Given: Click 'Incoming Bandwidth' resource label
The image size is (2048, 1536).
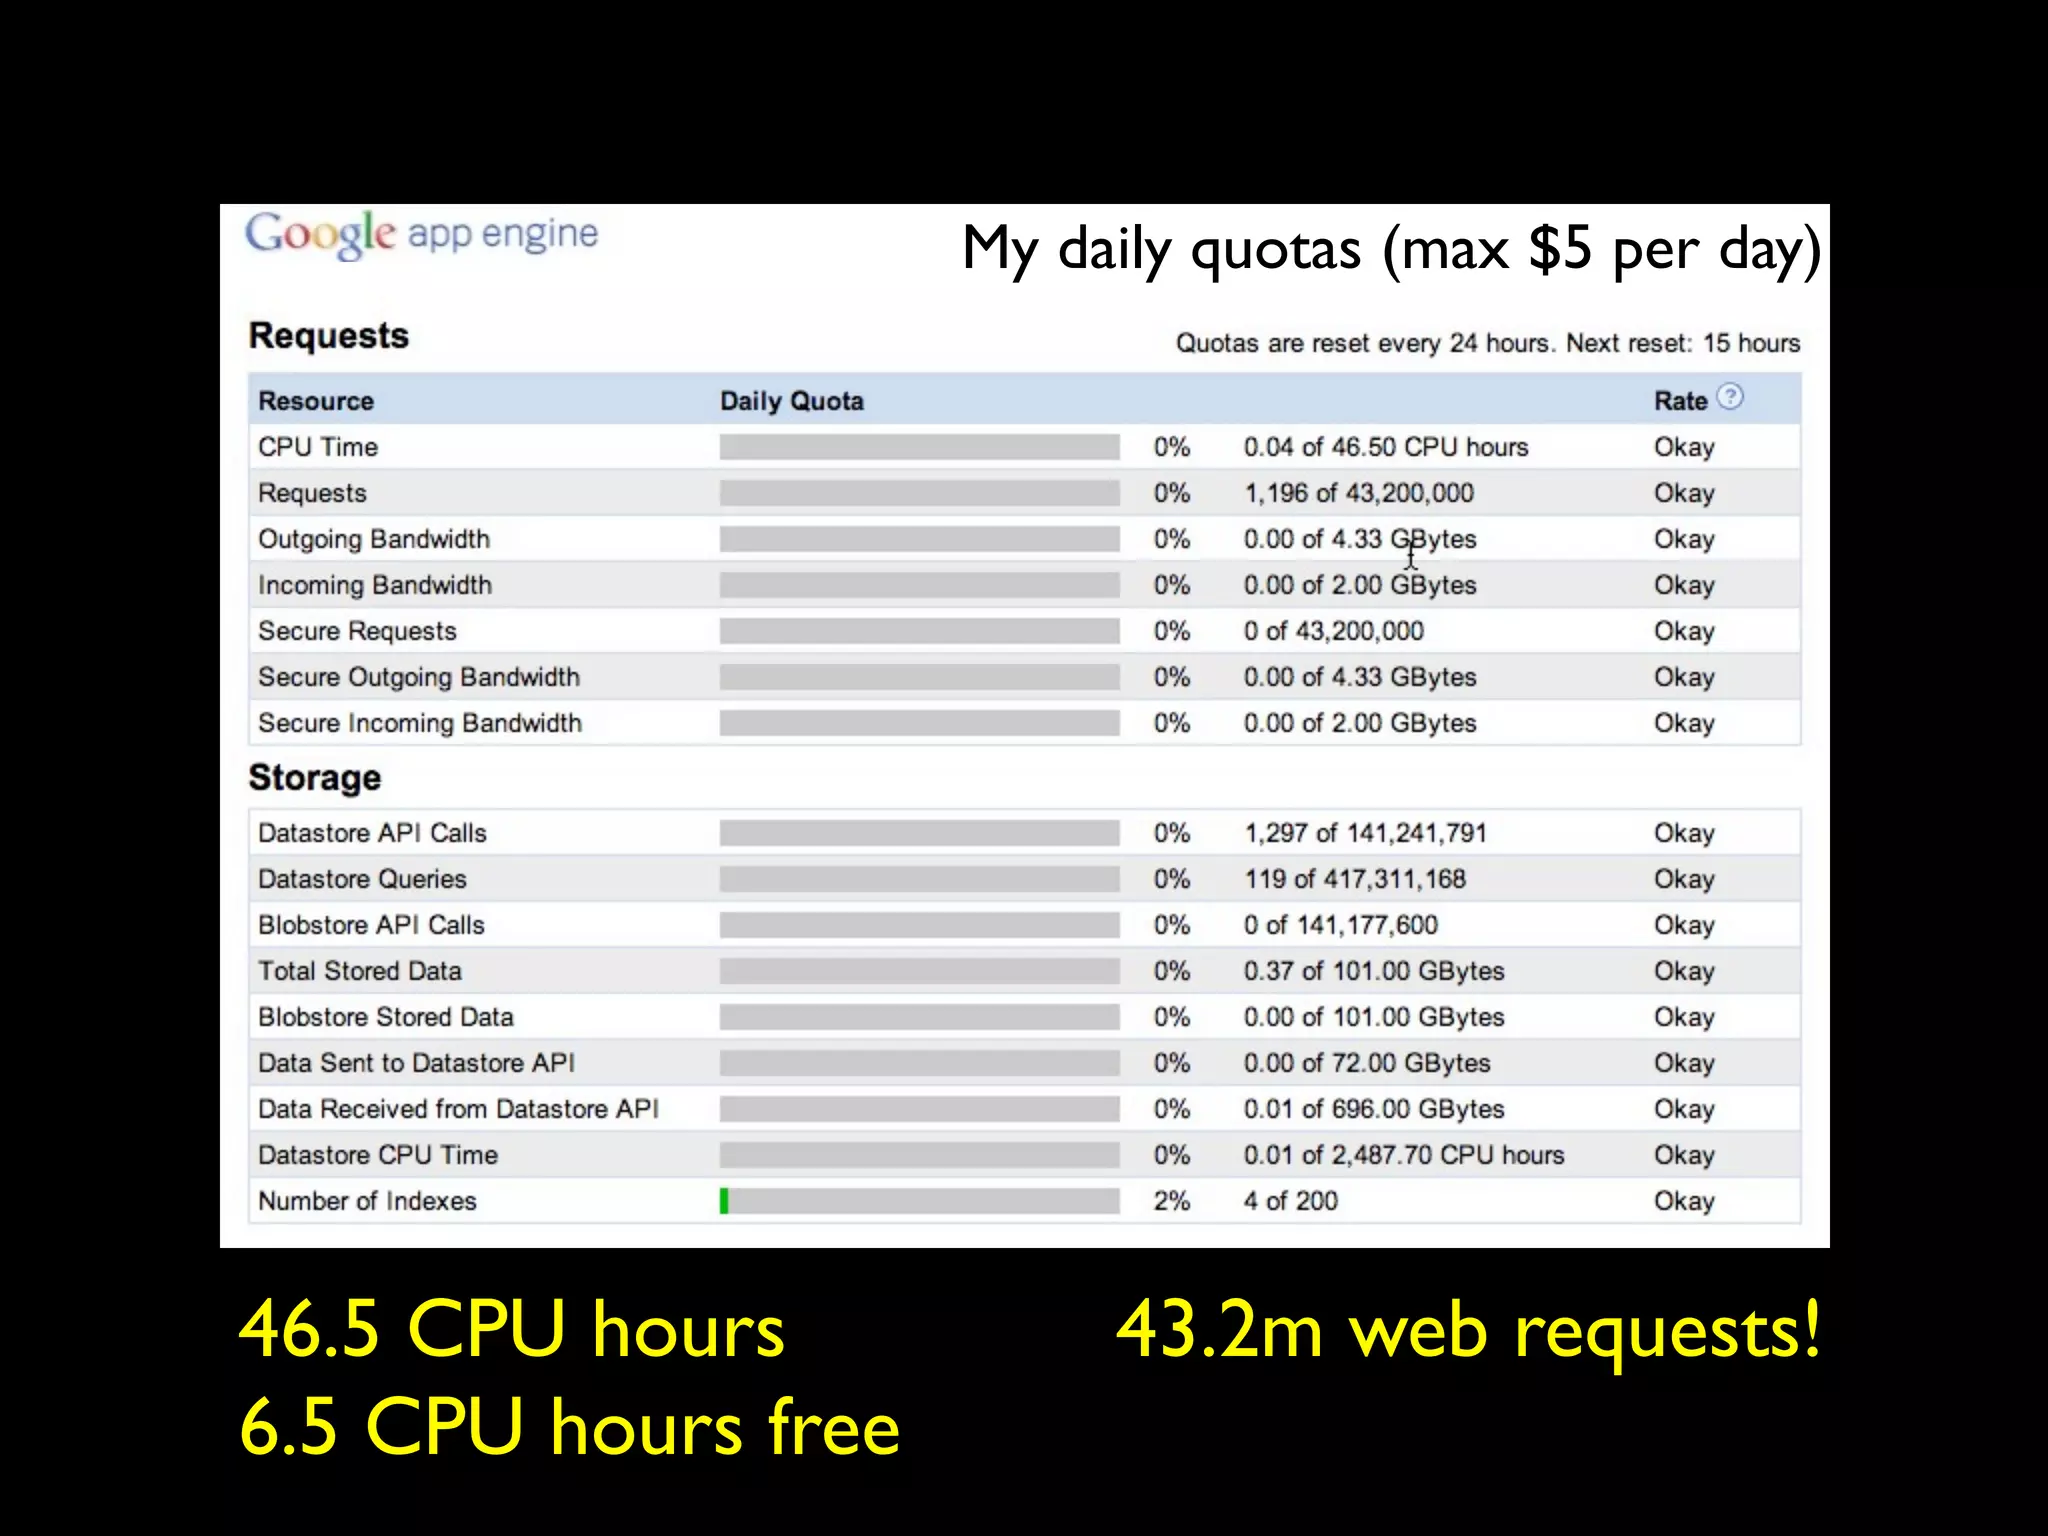Looking at the screenshot, I should pyautogui.click(x=375, y=585).
